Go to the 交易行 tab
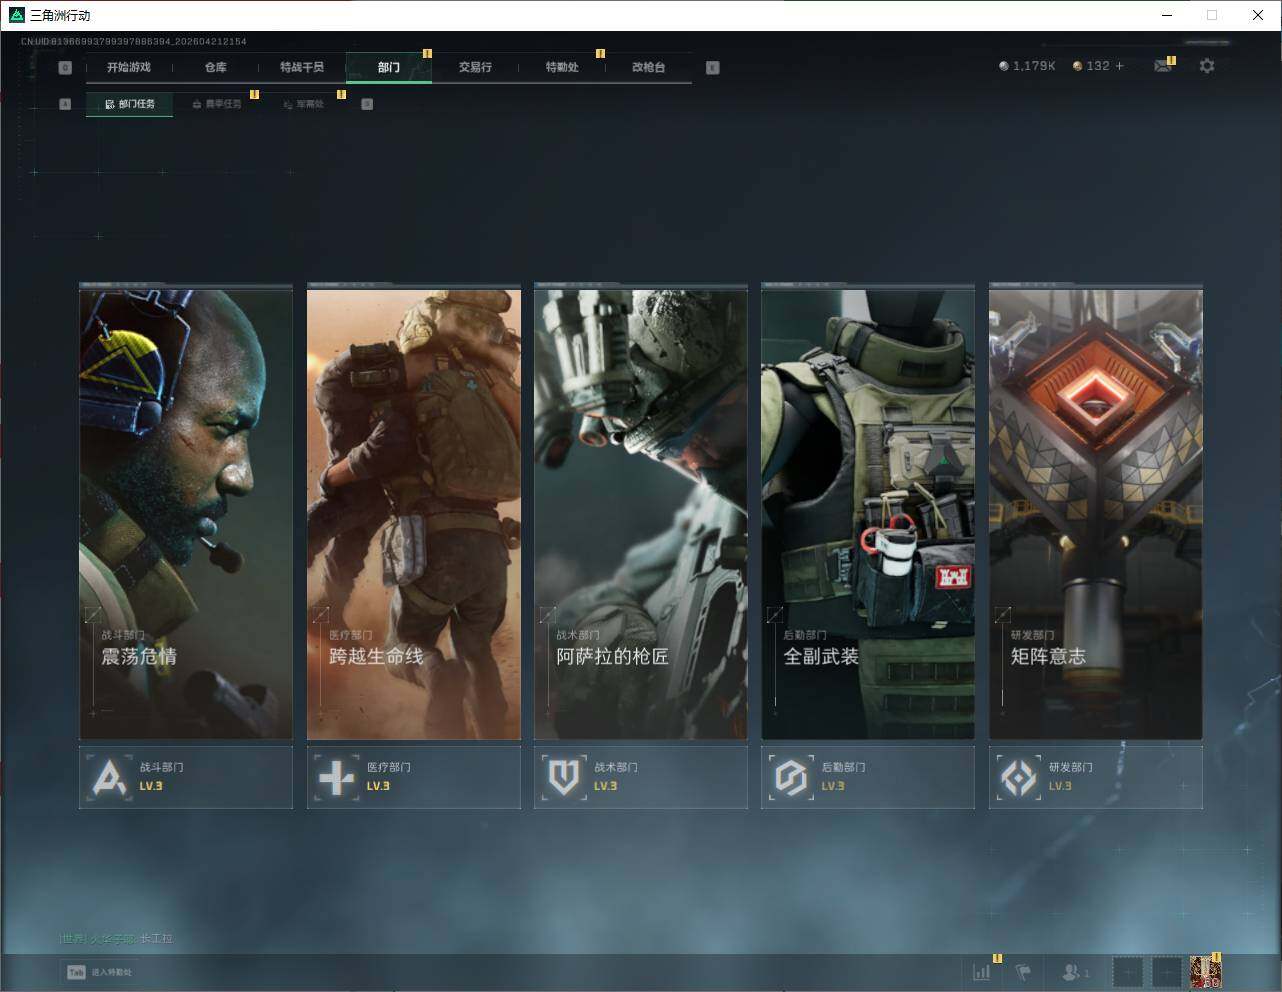The height and width of the screenshot is (992, 1282). tap(475, 67)
